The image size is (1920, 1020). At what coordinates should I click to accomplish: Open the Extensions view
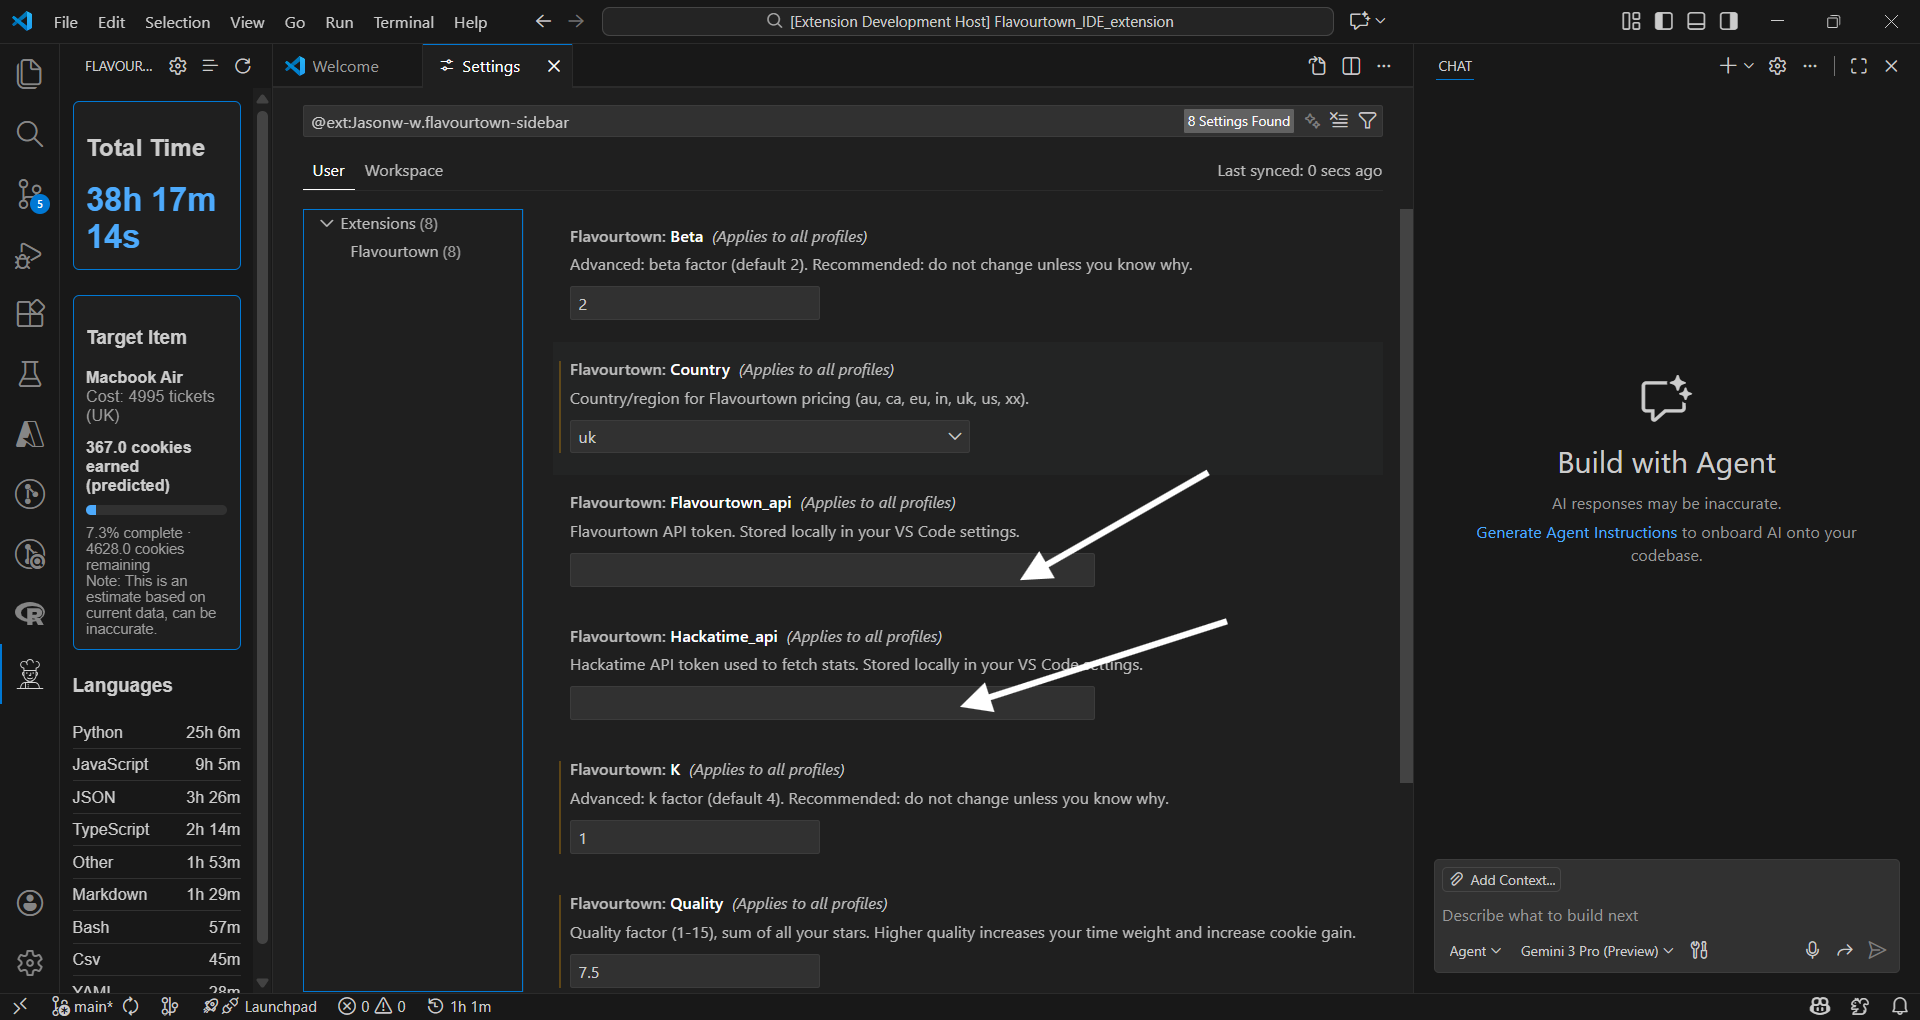point(30,314)
